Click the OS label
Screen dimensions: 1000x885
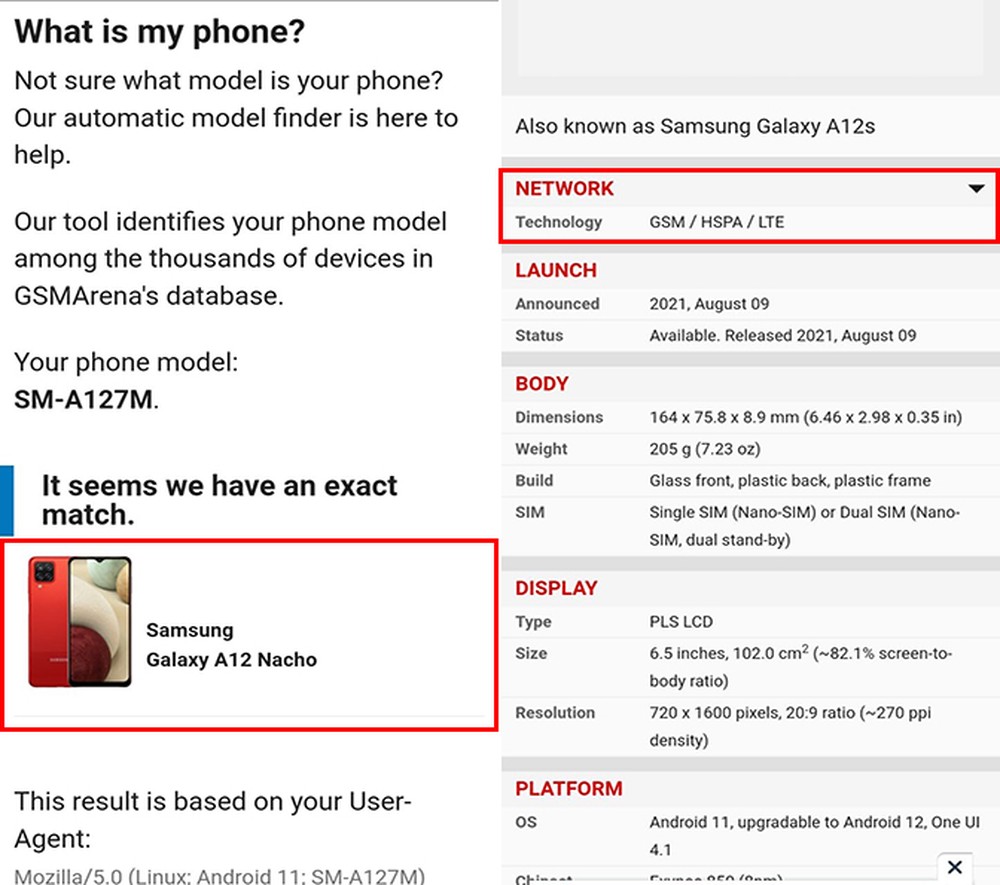(526, 822)
